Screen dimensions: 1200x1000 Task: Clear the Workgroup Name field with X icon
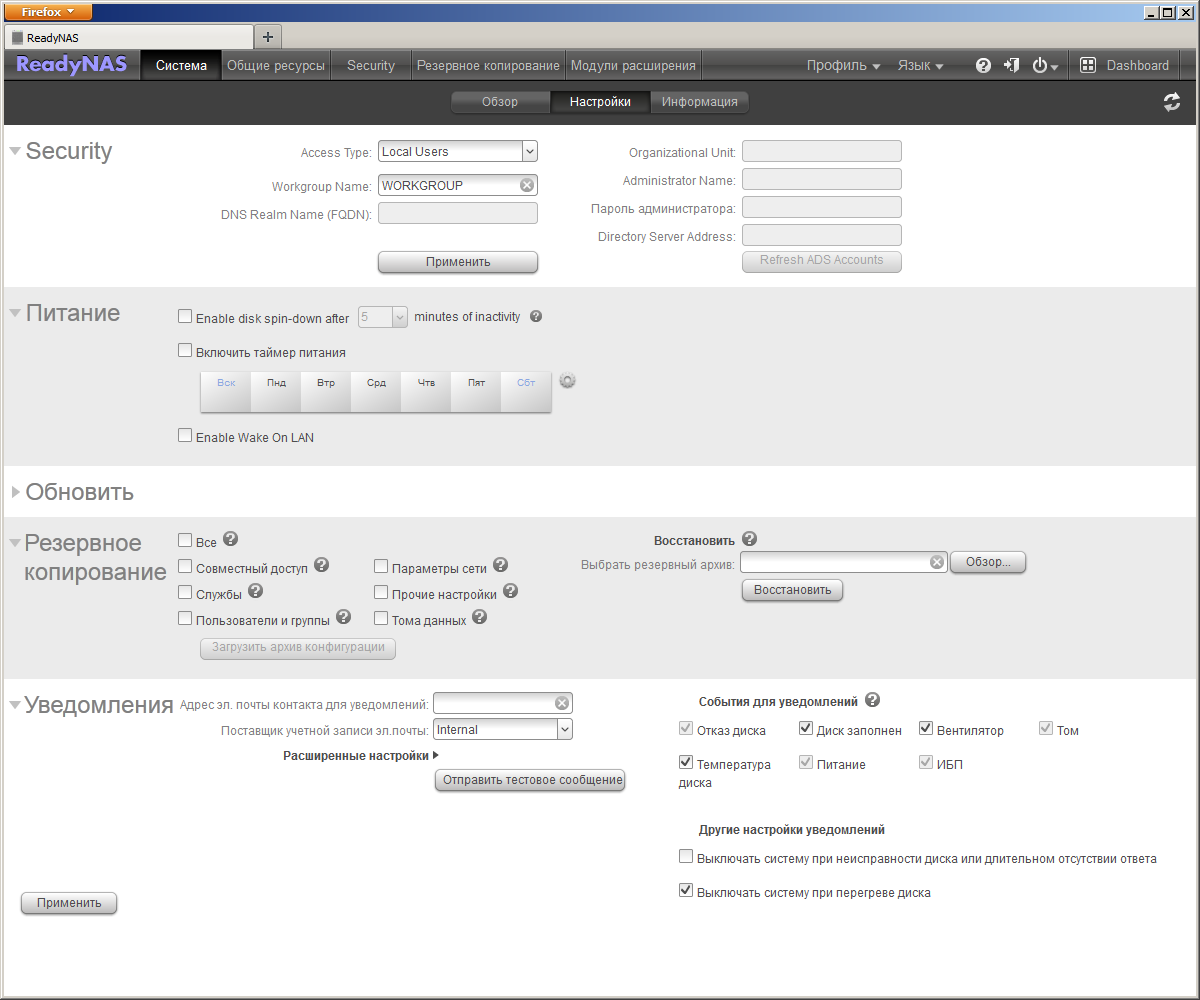coord(527,185)
